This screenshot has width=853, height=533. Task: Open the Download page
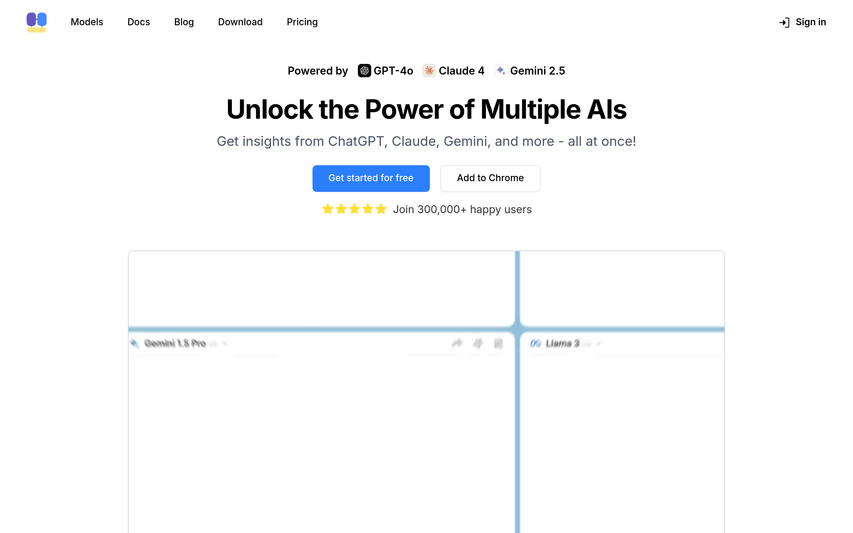pyautogui.click(x=240, y=22)
